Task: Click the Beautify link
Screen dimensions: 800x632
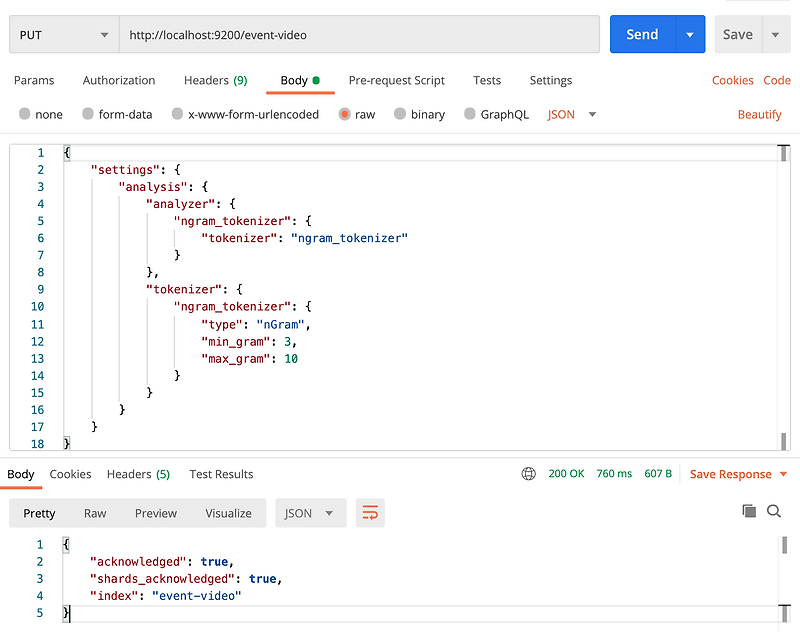Action: point(759,114)
